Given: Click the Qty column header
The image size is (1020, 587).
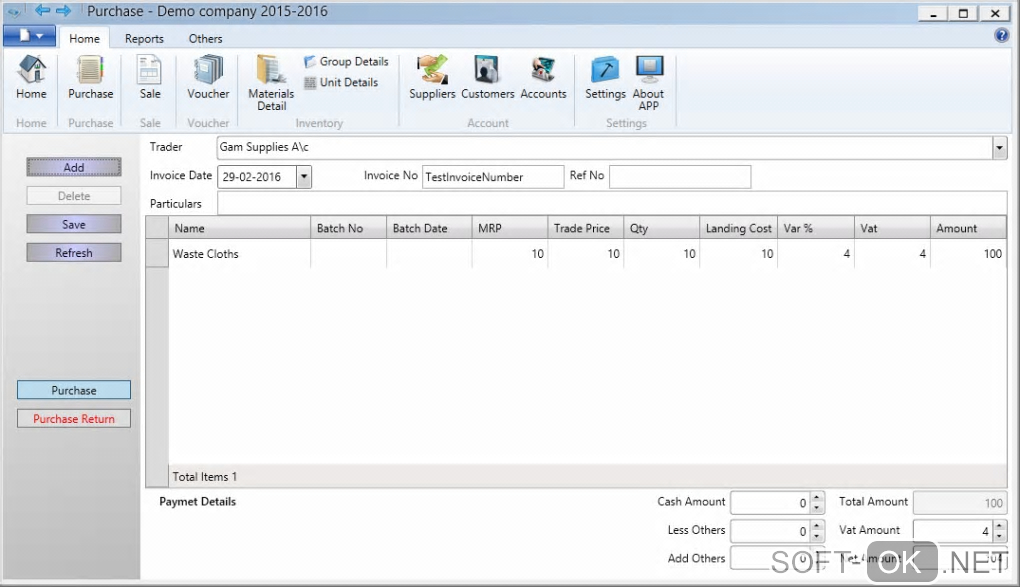Looking at the screenshot, I should tap(662, 228).
